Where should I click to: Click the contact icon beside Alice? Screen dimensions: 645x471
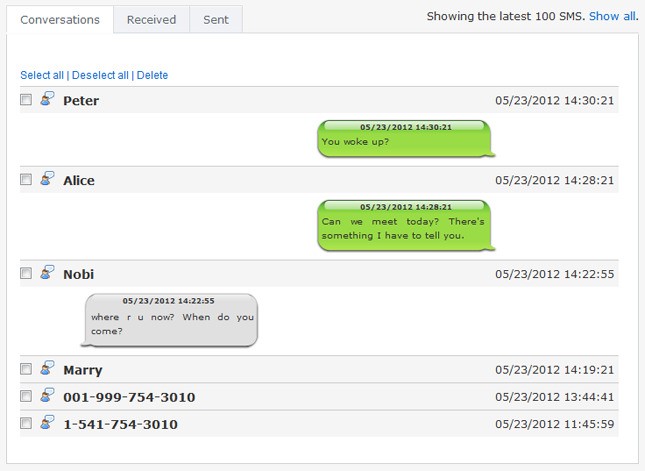coord(46,179)
